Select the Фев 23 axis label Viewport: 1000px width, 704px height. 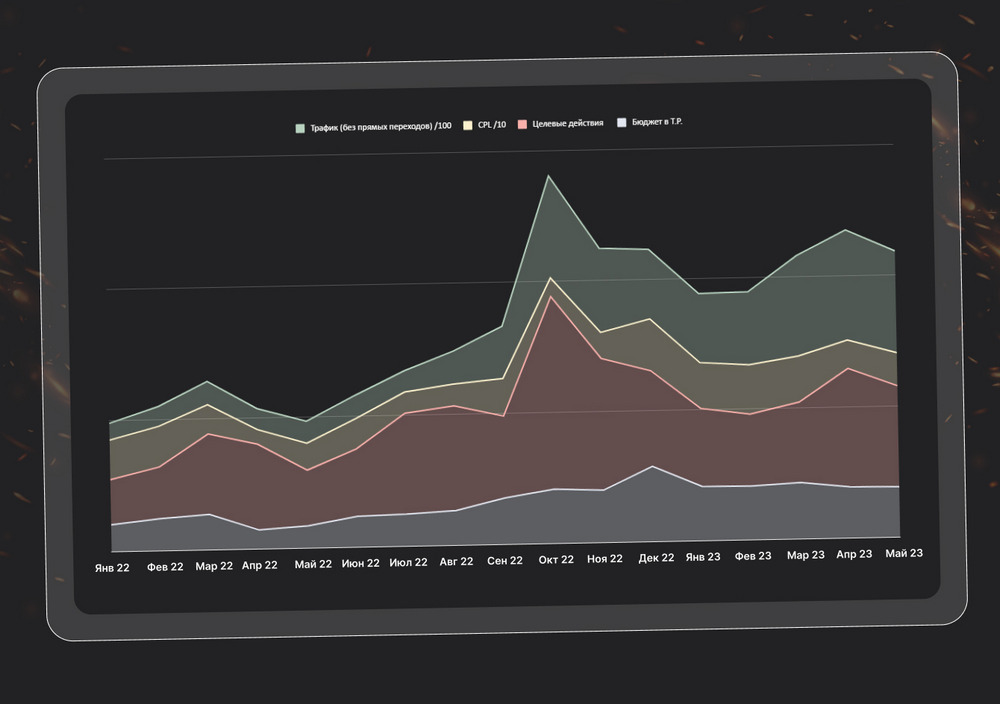coord(753,556)
